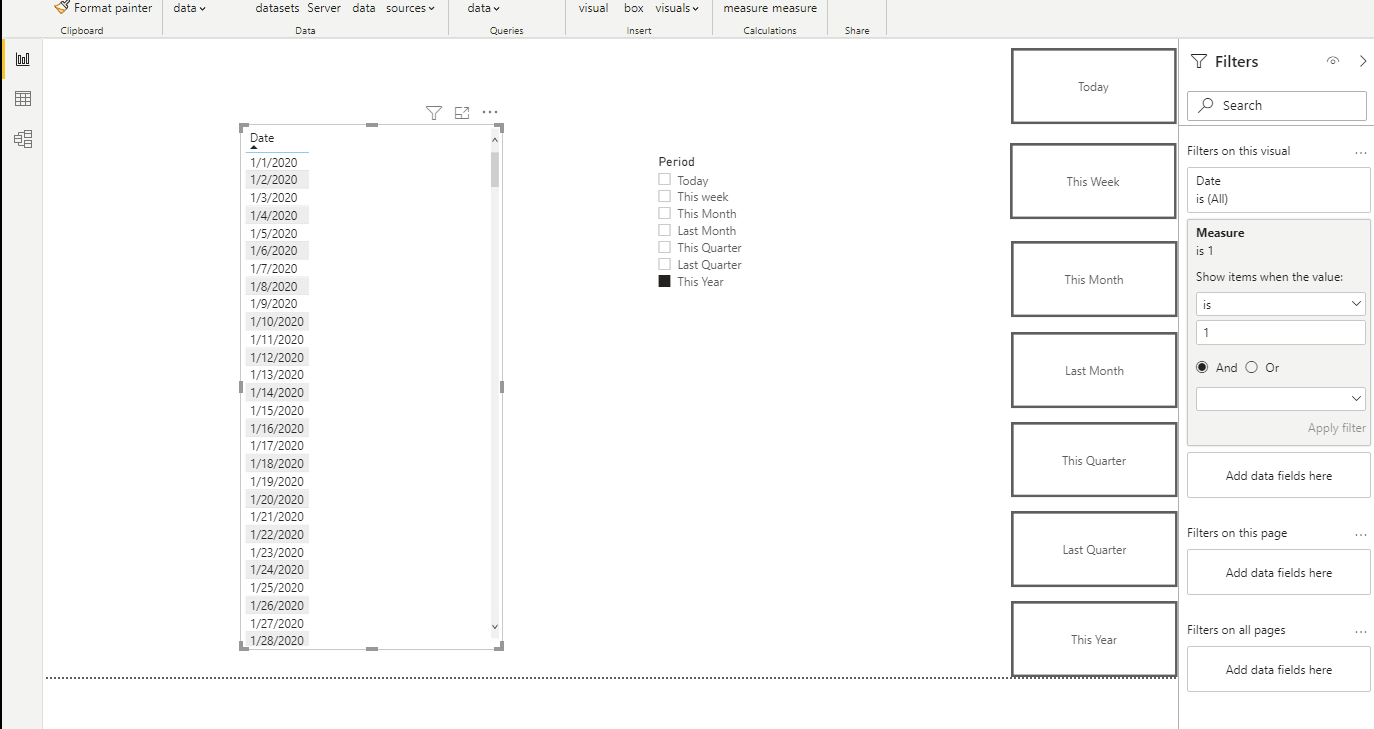Open ellipsis menu for Filters on this visual
Screen dimensions: 1374x729
(1360, 152)
